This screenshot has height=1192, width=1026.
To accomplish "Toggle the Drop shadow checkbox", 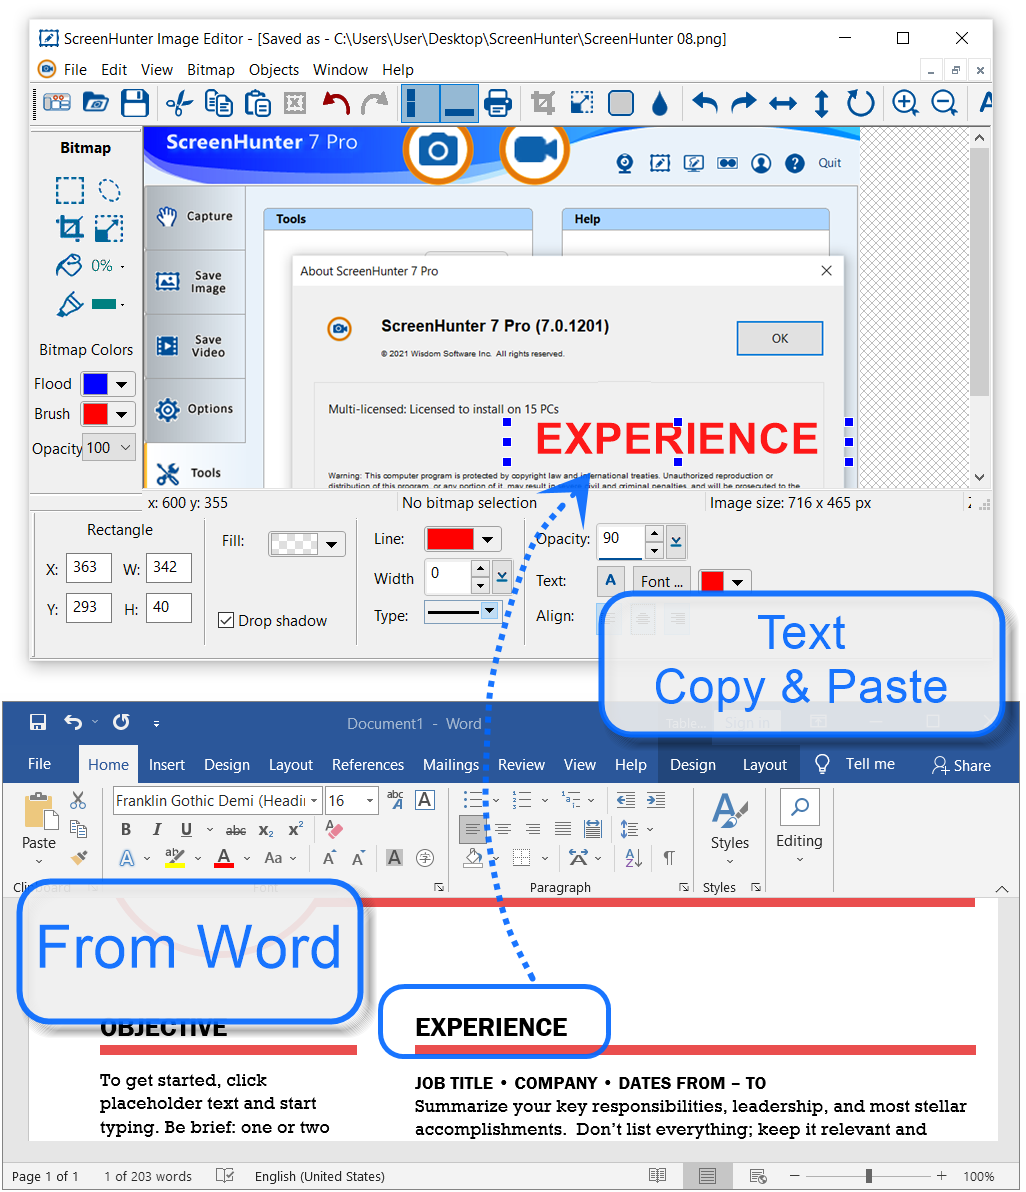I will click(x=226, y=620).
